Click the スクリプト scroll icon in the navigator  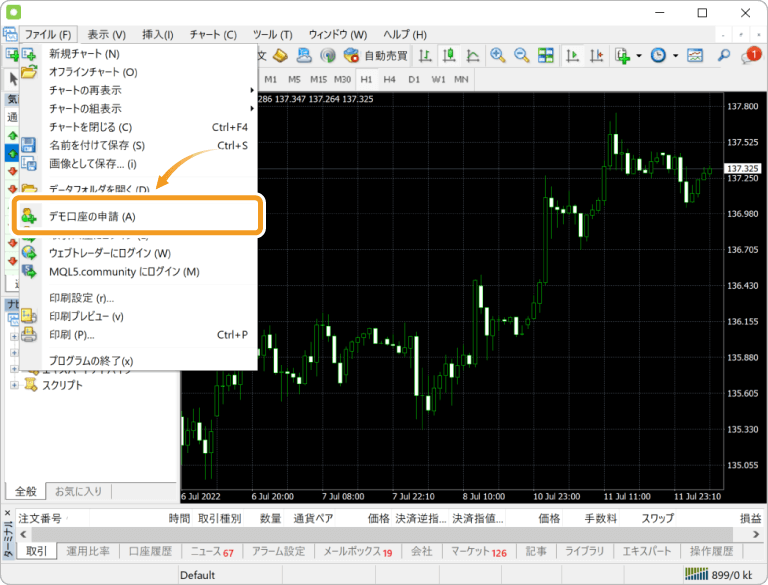31,385
